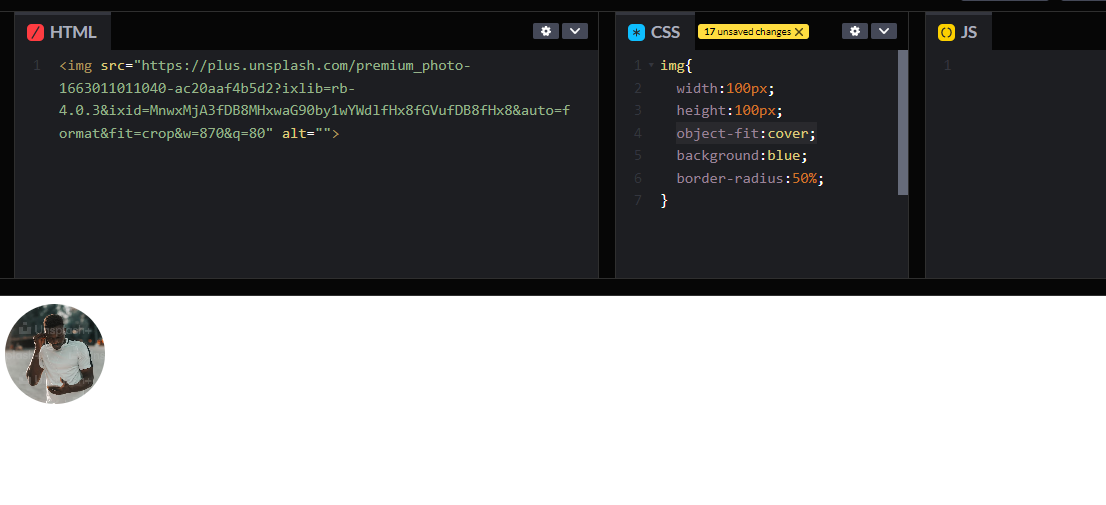
Task: Collapse the img rule fold arrow
Action: click(x=651, y=66)
